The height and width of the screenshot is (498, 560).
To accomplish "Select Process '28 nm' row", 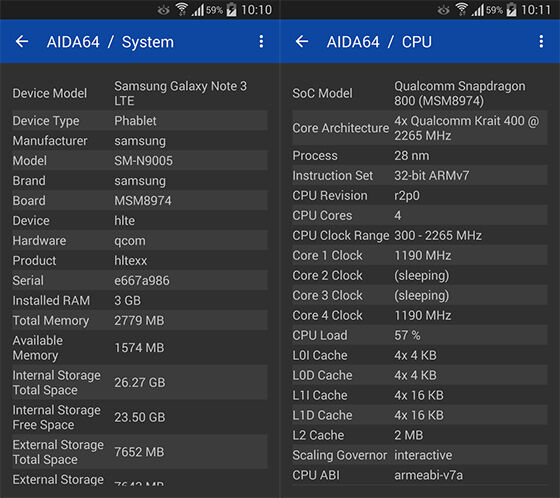I will [420, 155].
